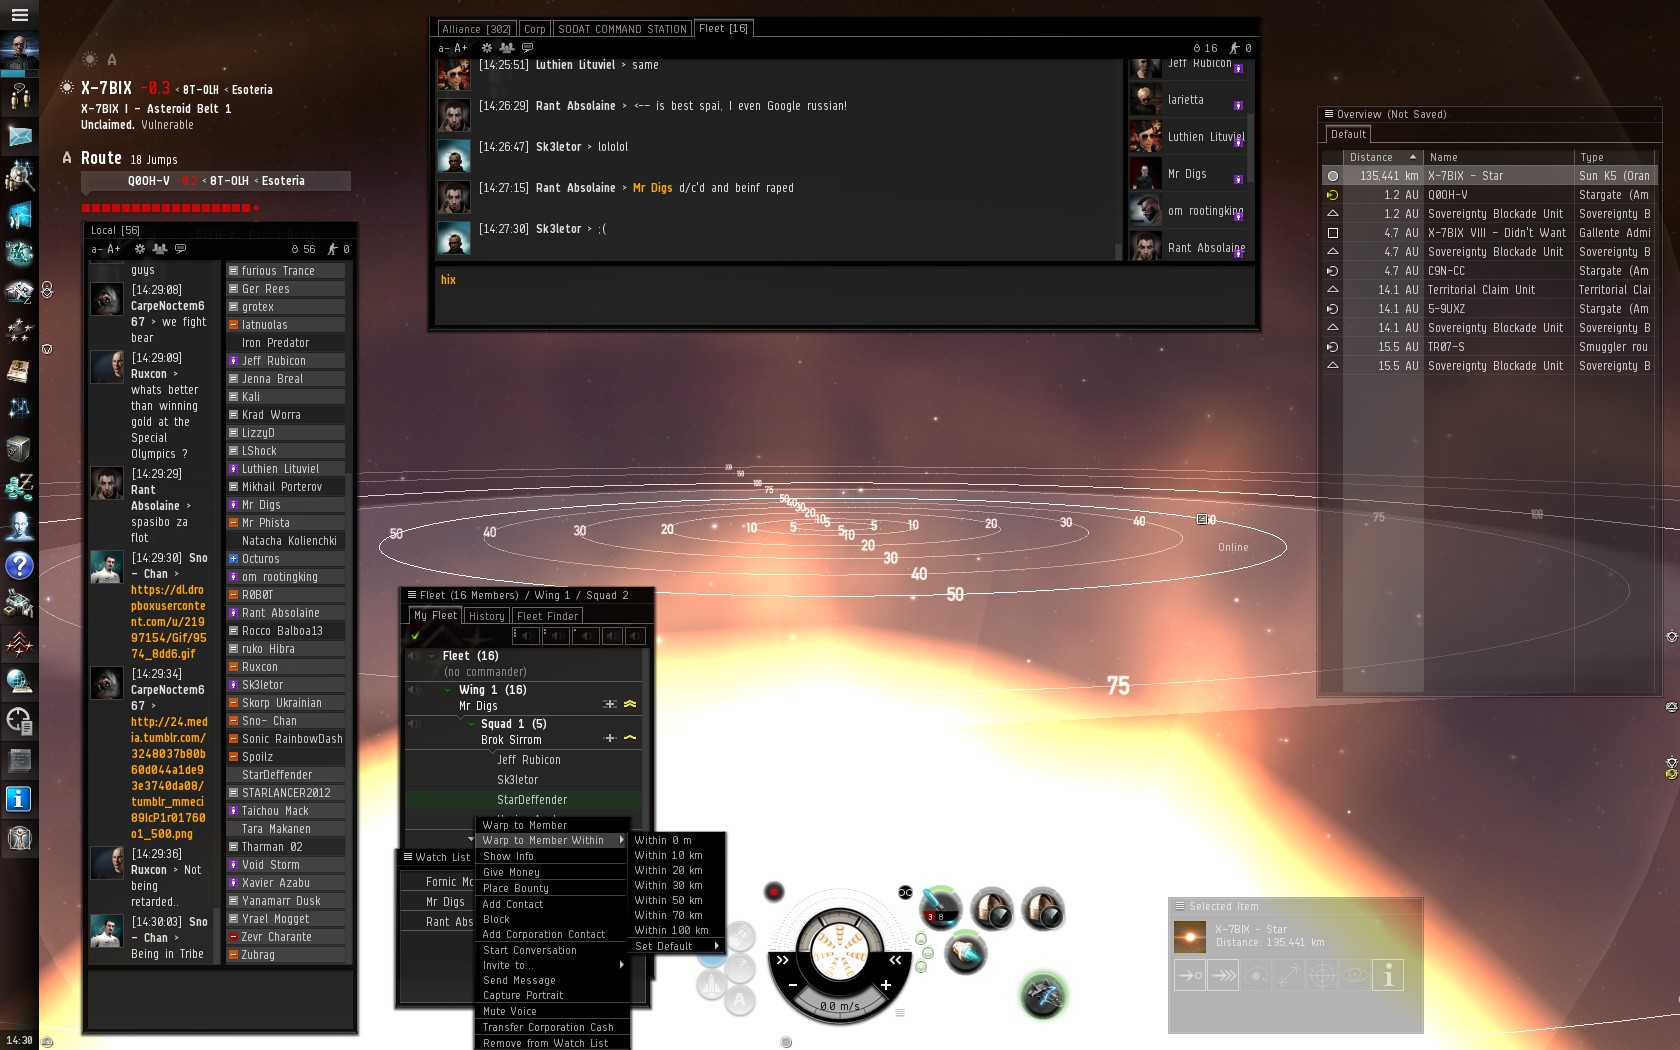Toggle the HUD left side panel arrows
Image resolution: width=1680 pixels, height=1050 pixels.
[783, 960]
